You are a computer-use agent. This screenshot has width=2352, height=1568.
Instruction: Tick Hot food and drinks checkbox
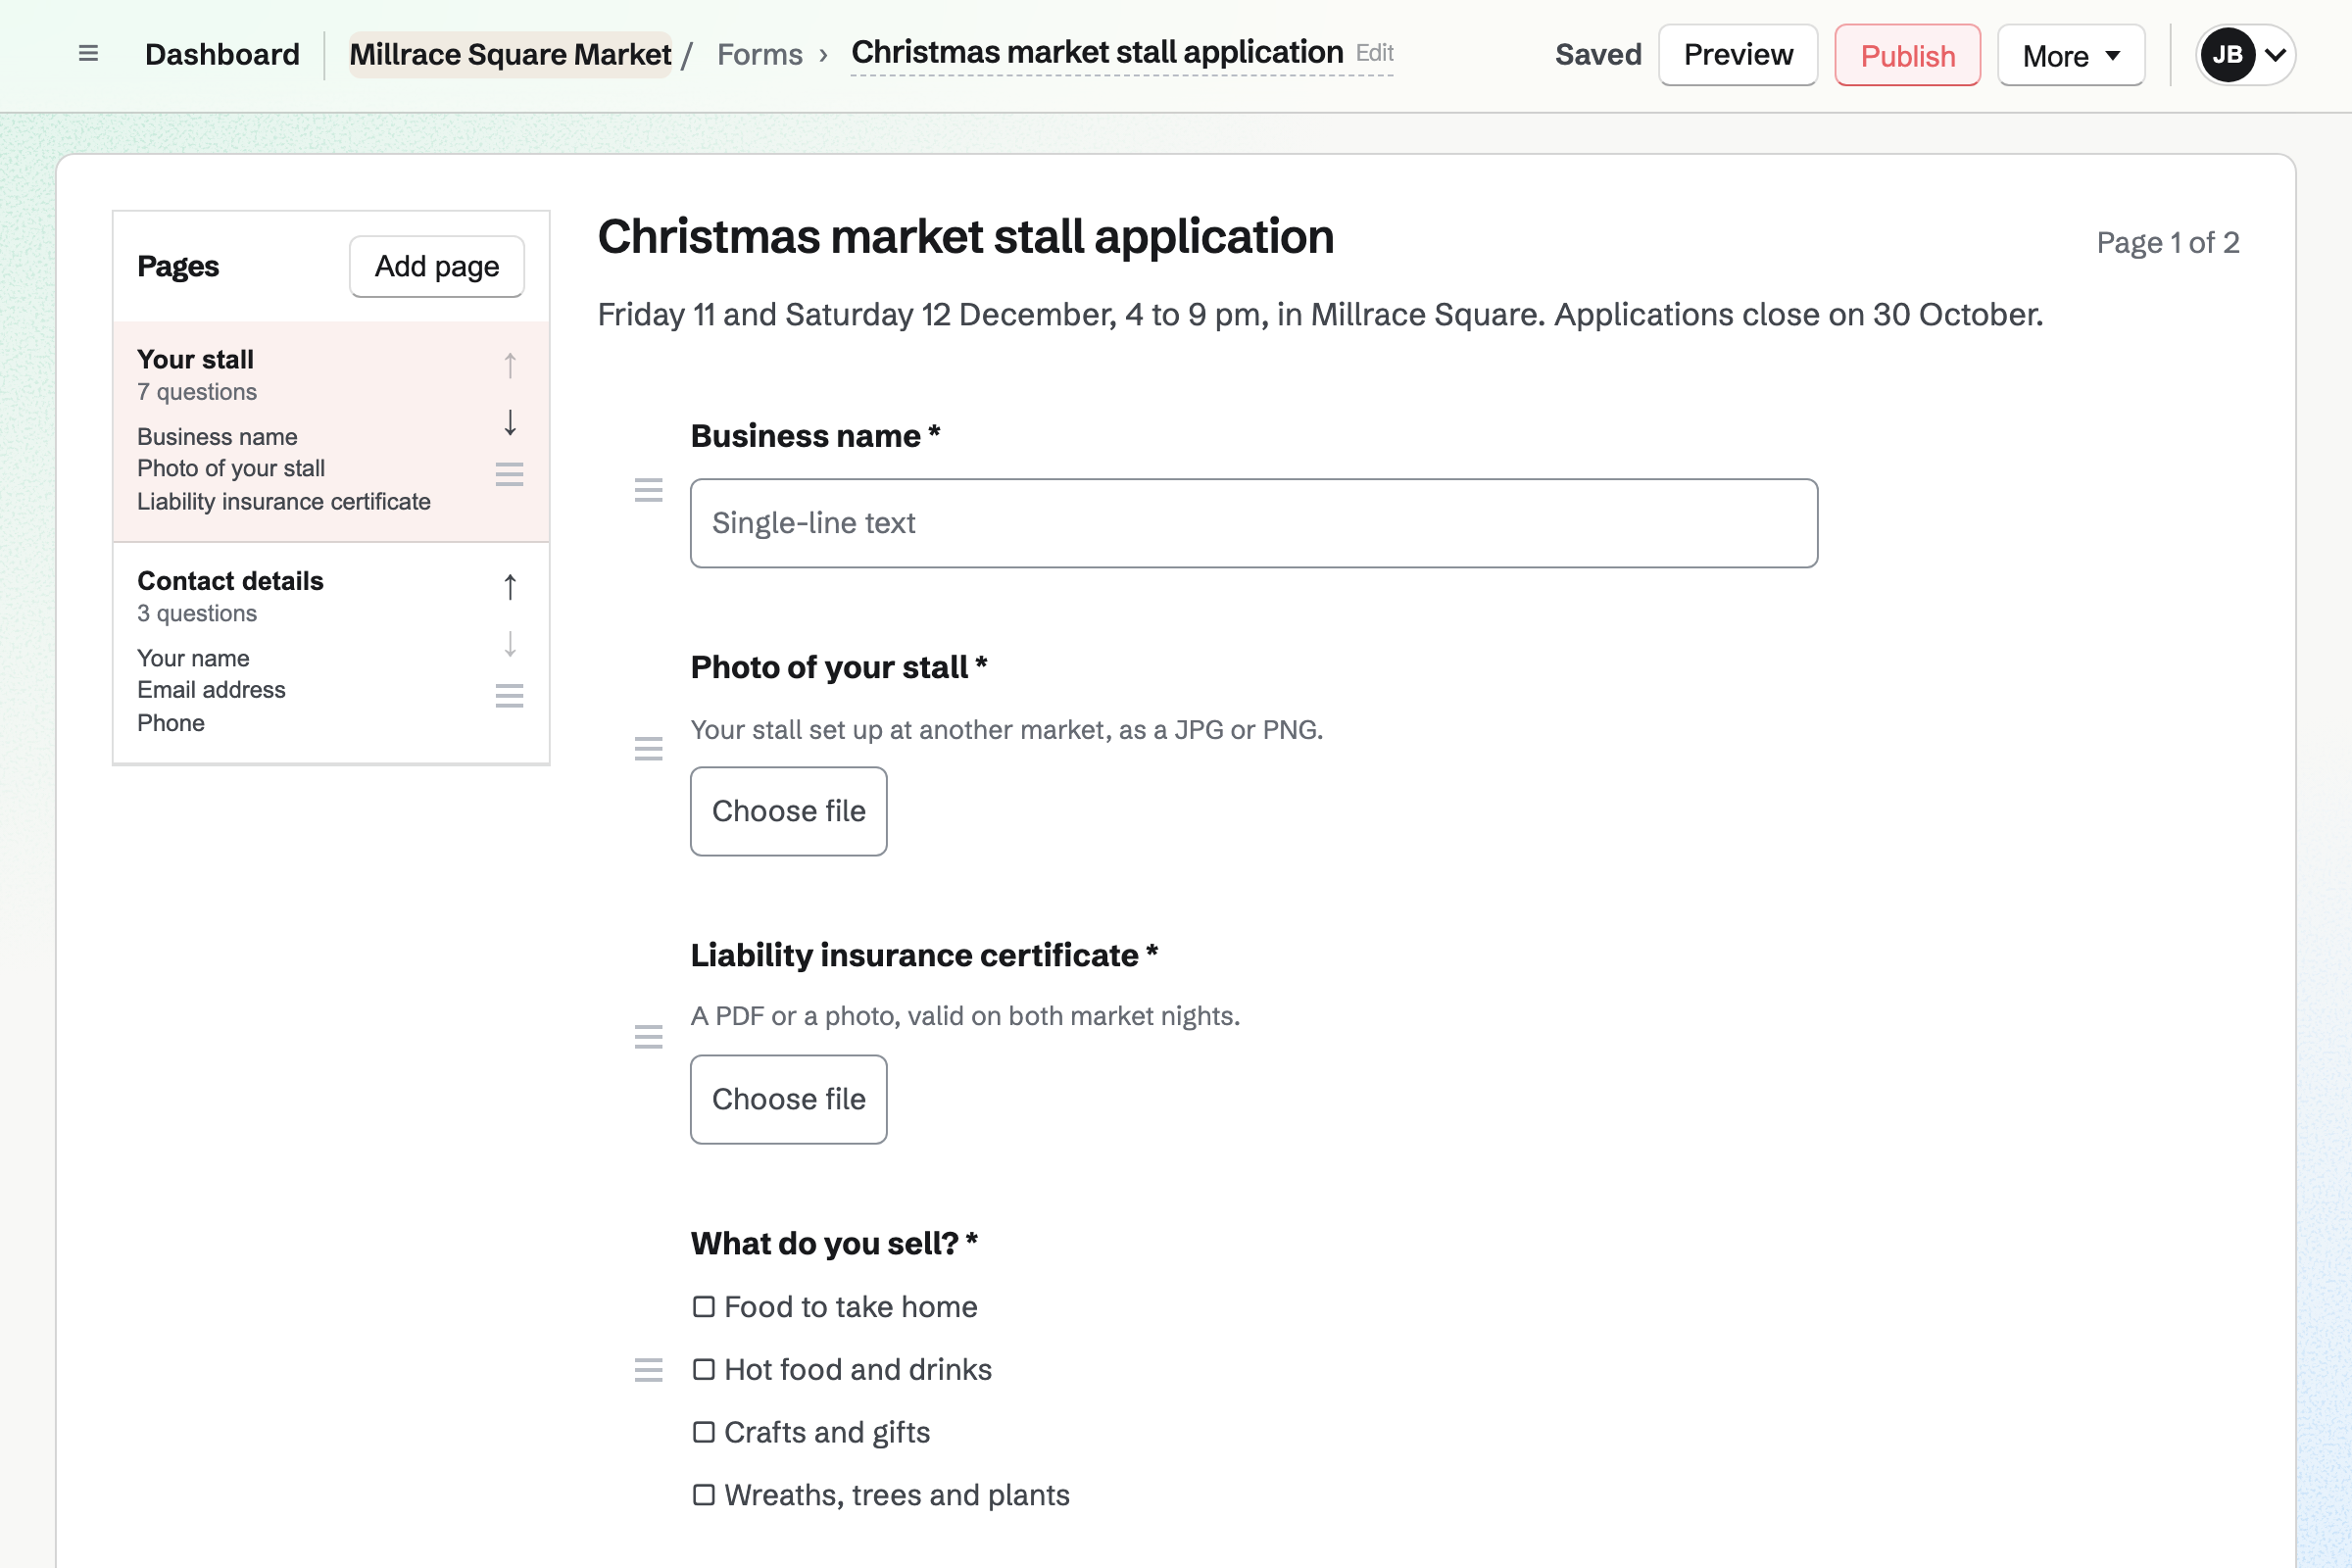[704, 1370]
